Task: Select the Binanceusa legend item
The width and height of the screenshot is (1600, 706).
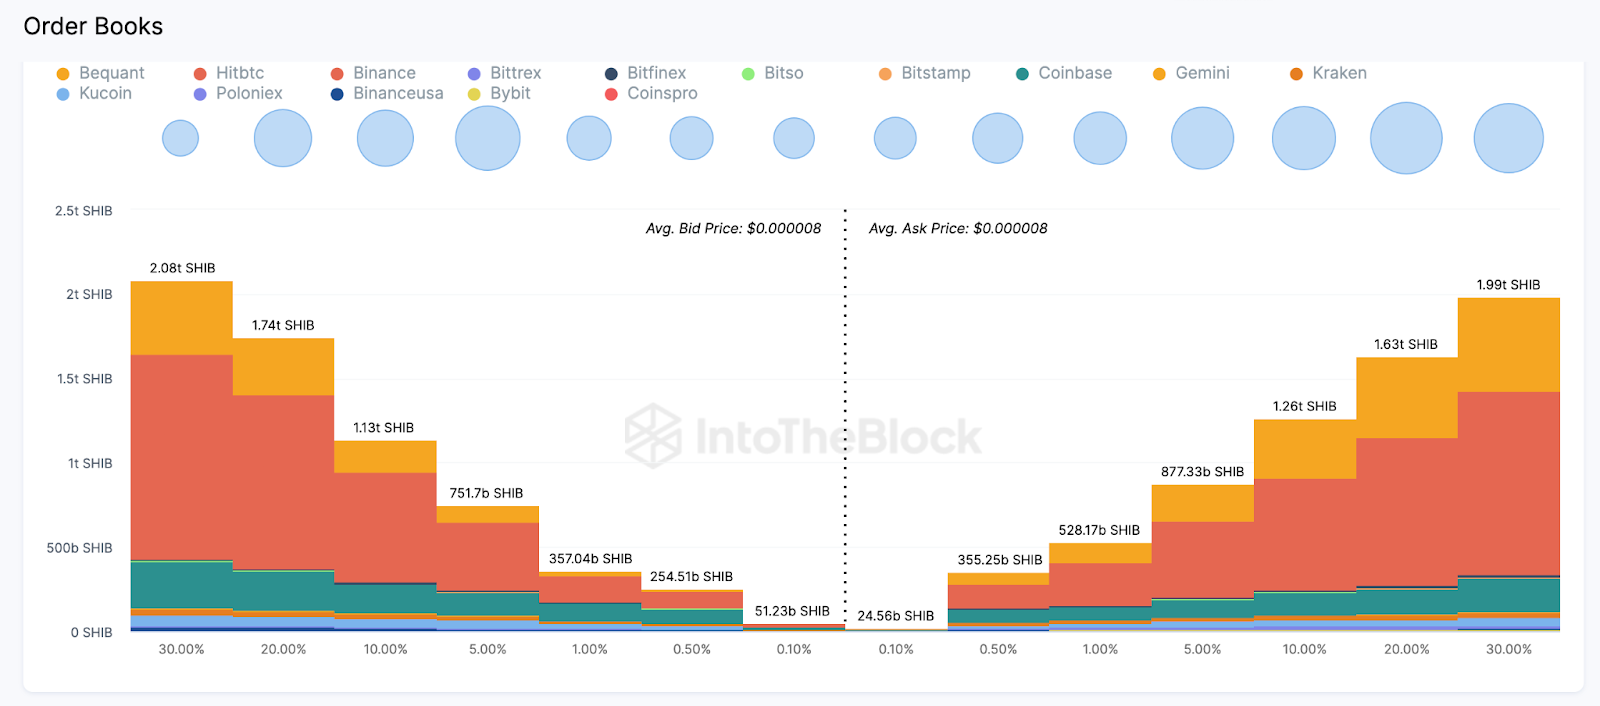Action: point(387,93)
